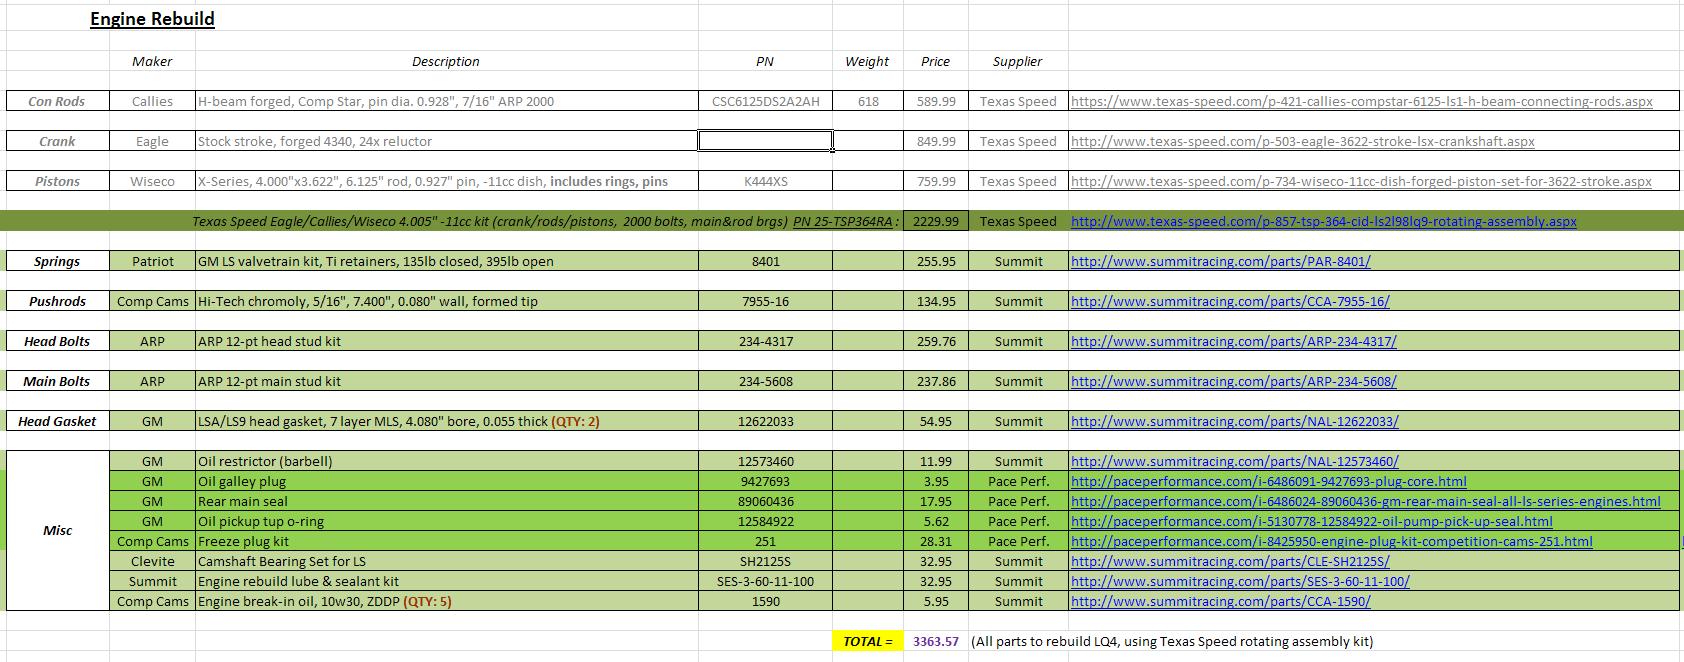Select the 2229.99 kit price cell
Image resolution: width=1684 pixels, height=662 pixels.
[x=936, y=221]
